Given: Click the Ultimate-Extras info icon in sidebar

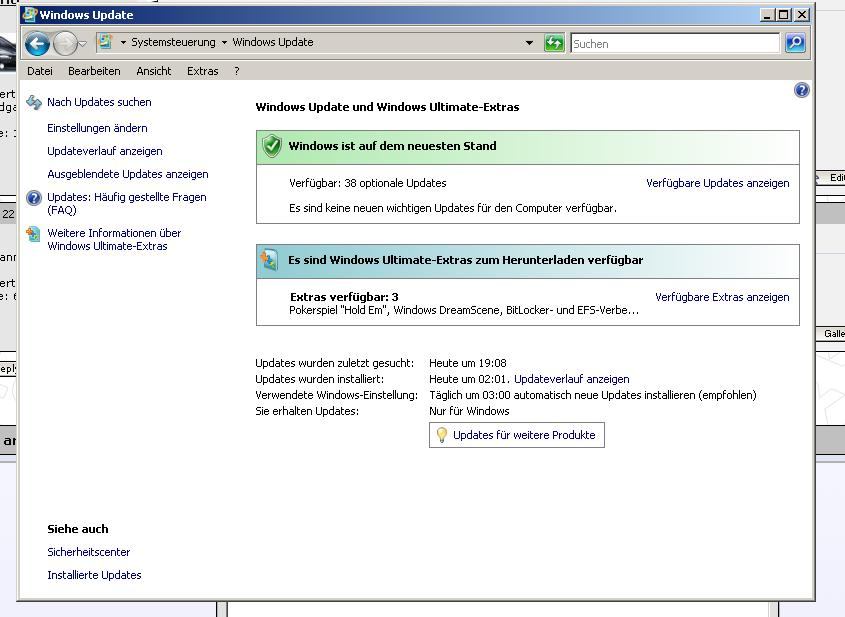Looking at the screenshot, I should tap(33, 234).
